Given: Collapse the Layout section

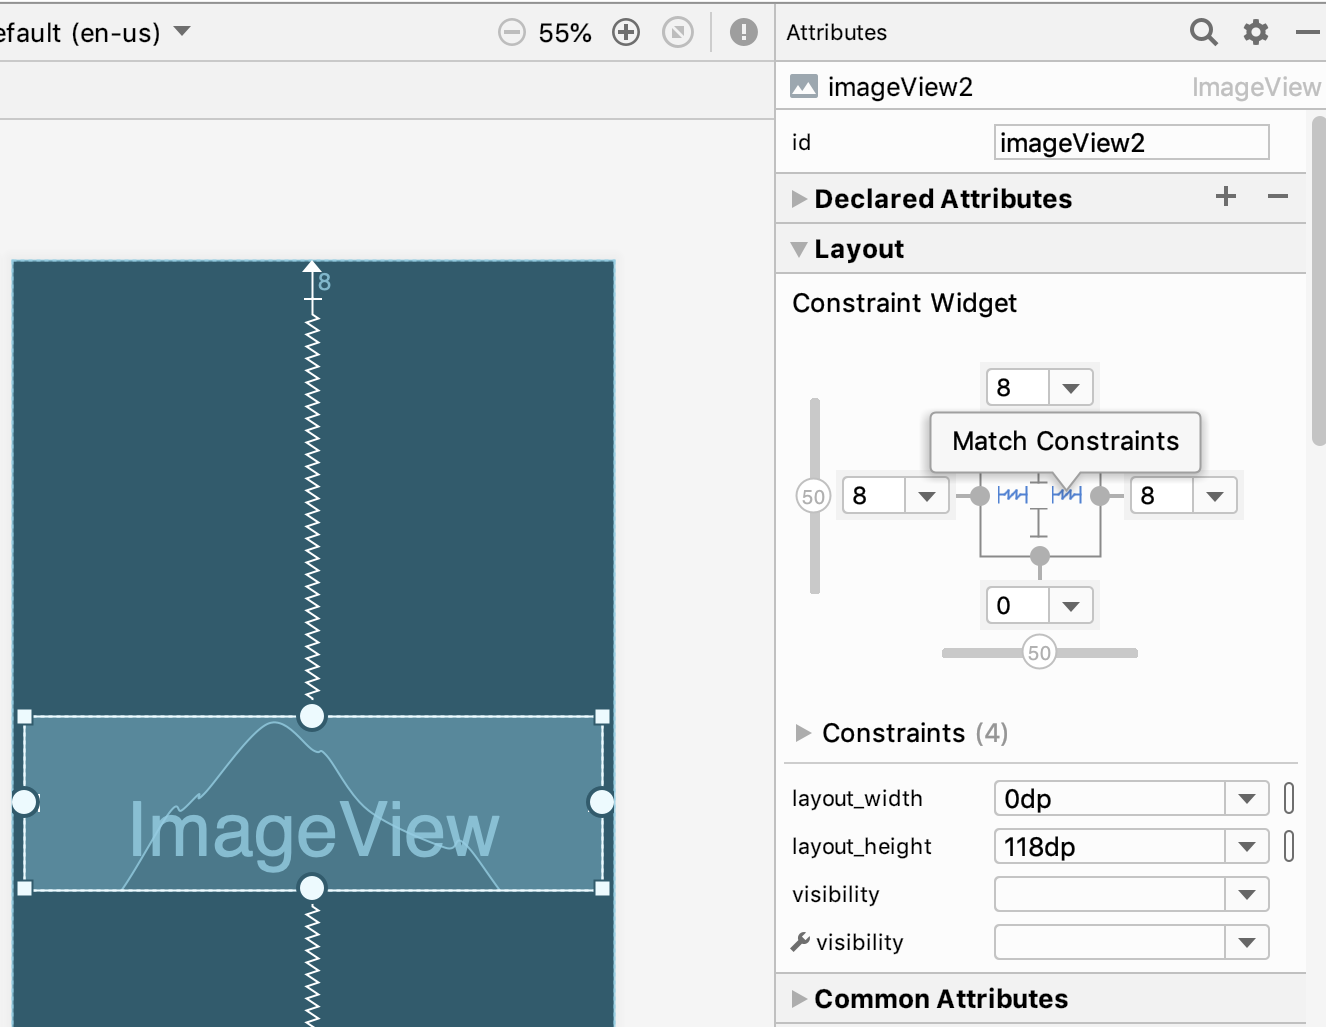Looking at the screenshot, I should click(x=799, y=249).
